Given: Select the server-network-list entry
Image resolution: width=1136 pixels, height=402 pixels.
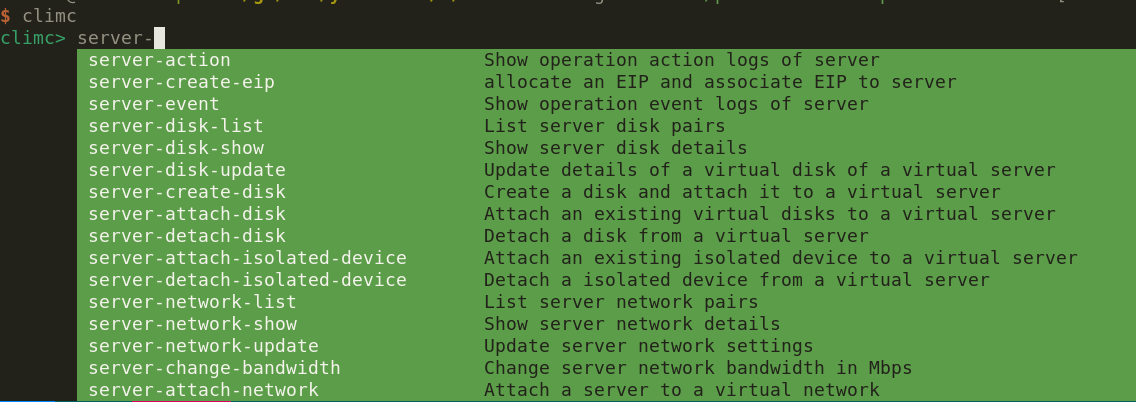Looking at the screenshot, I should click(x=192, y=302).
